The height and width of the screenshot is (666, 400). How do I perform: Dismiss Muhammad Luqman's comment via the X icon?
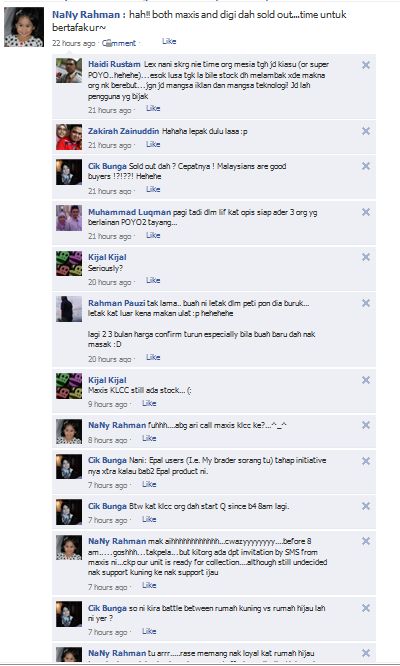click(366, 212)
